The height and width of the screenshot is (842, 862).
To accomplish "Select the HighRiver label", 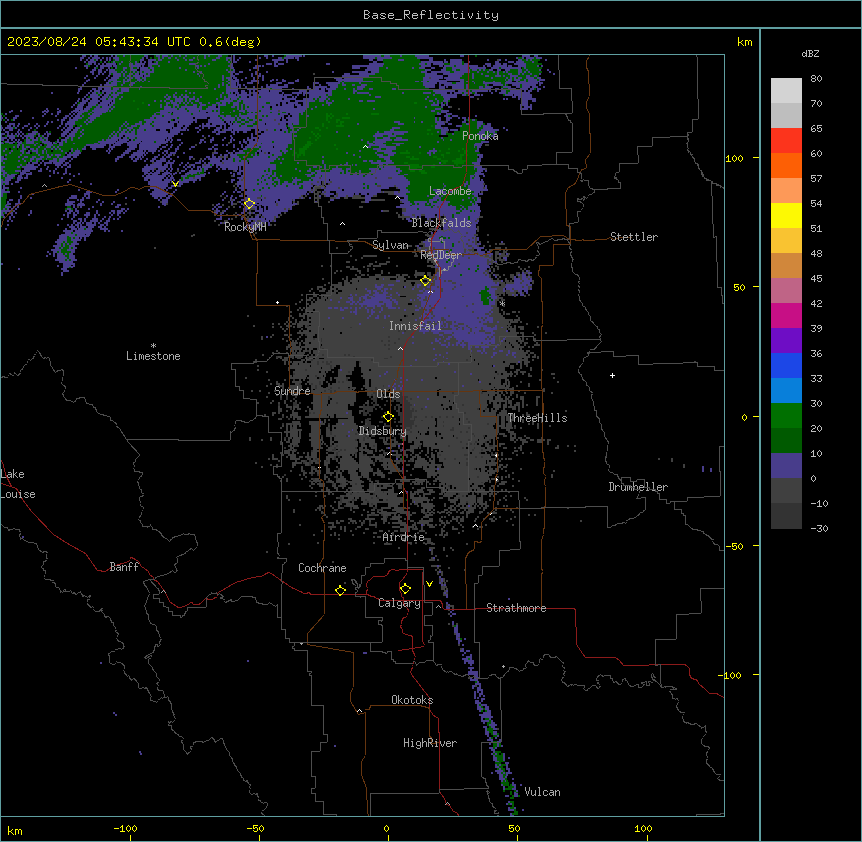I will click(x=430, y=743).
